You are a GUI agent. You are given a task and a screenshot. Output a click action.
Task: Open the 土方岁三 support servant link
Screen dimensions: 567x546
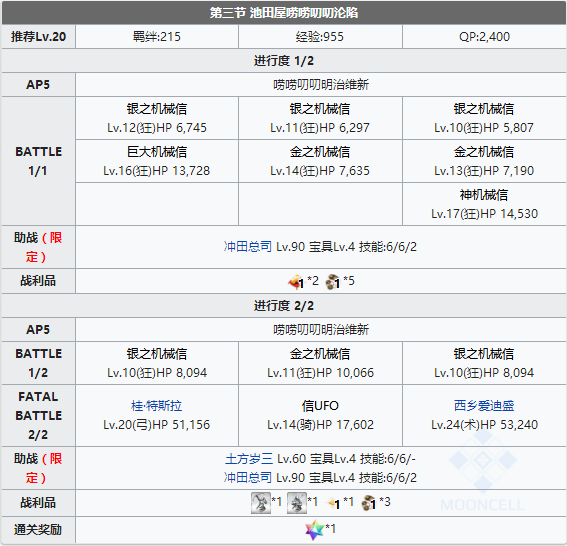coord(249,459)
